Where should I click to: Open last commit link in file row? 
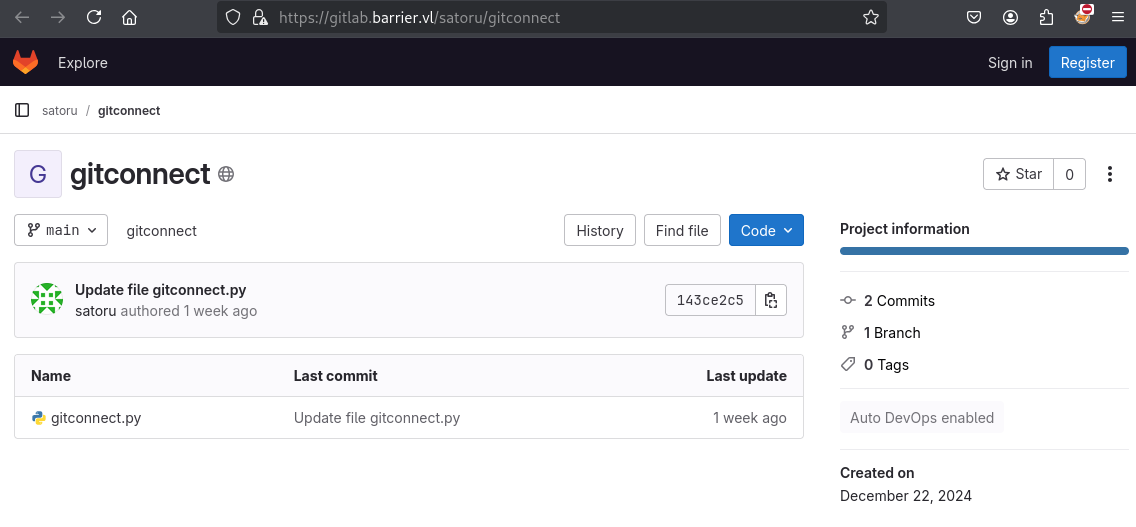coord(377,418)
